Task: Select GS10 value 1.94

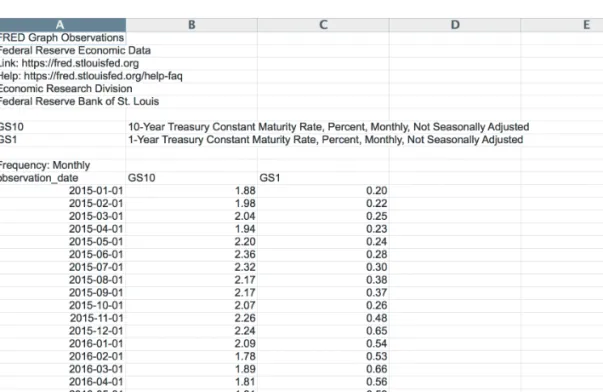Action: 192,229
